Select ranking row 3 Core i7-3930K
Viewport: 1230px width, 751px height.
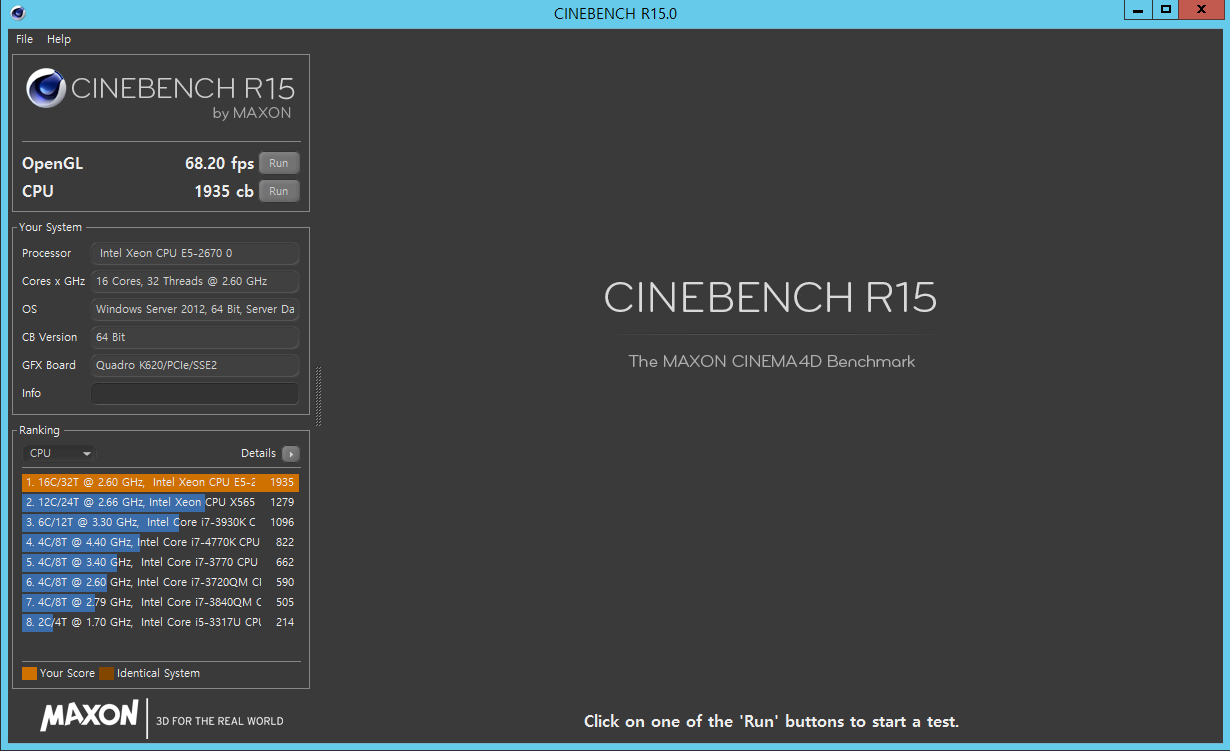click(x=160, y=522)
